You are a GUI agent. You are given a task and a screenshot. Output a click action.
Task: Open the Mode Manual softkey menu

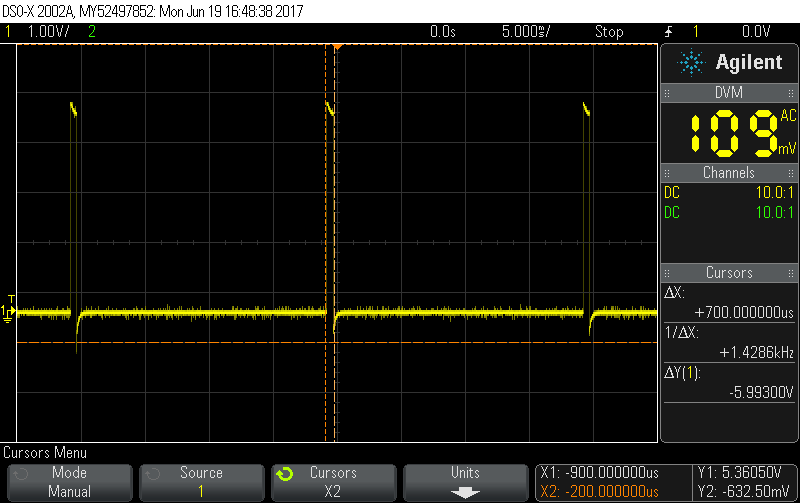point(69,482)
